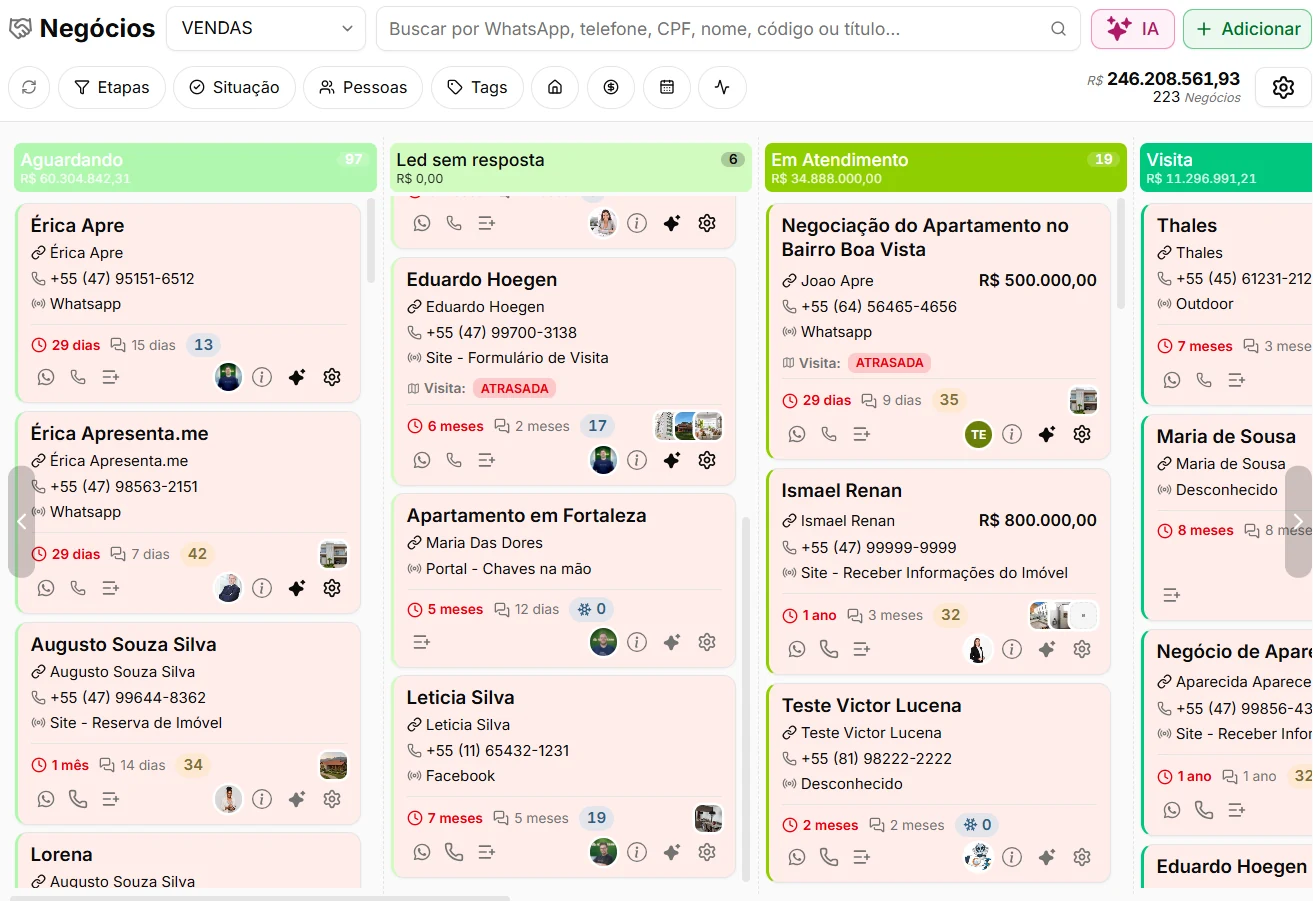Click phone icon on Negociação do Apartamento card
Viewport: 1313px width, 901px height.
829,434
